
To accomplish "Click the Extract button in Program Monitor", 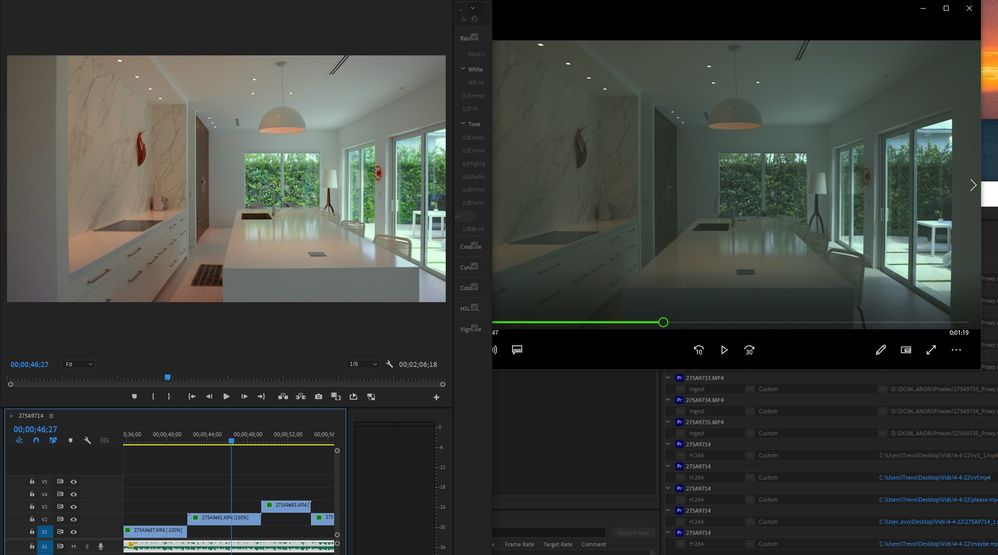I will point(300,397).
